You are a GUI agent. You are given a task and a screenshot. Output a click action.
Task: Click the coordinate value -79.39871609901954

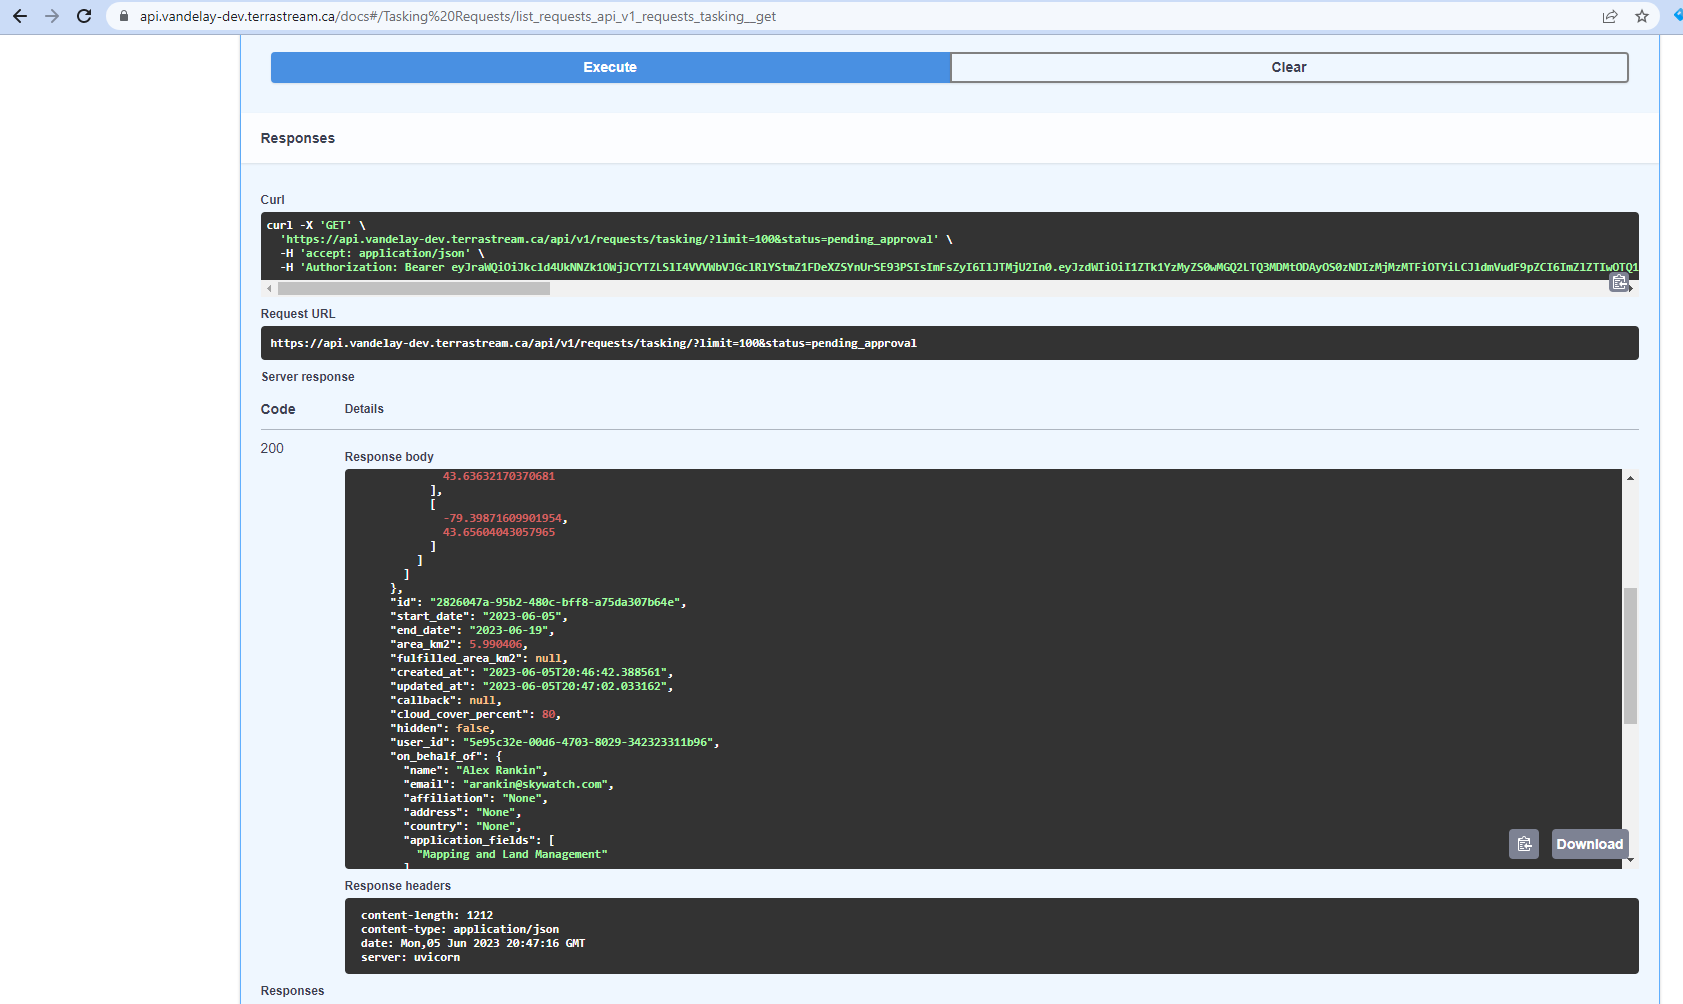coord(503,518)
